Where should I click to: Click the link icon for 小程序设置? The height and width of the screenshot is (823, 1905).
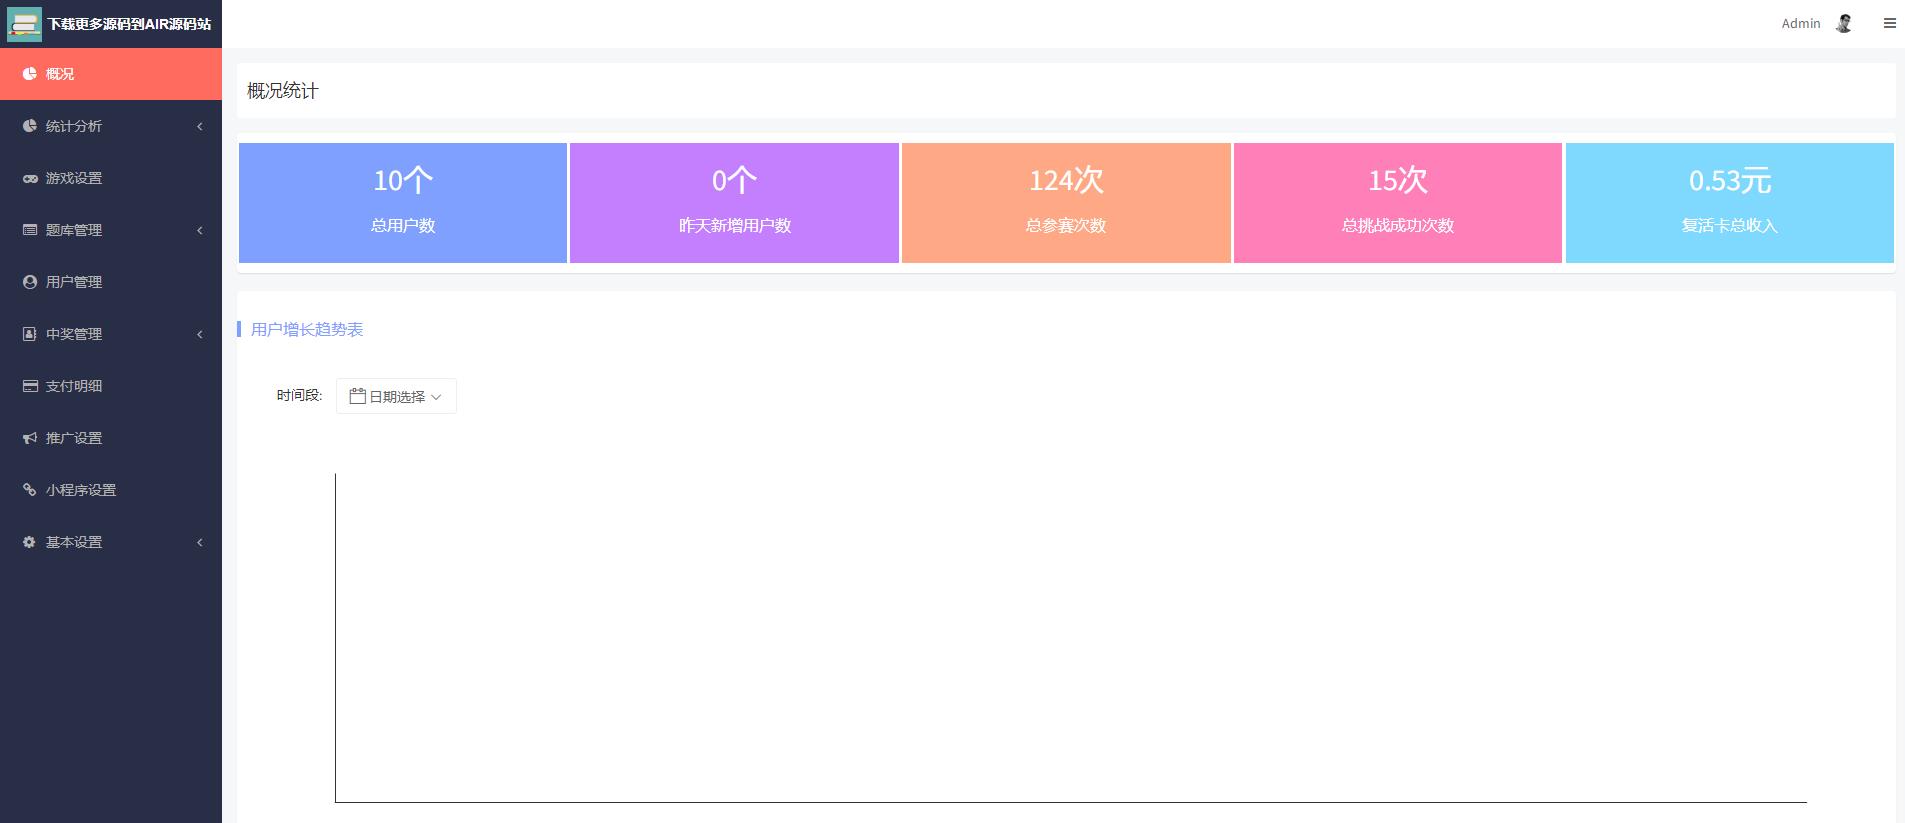point(30,490)
